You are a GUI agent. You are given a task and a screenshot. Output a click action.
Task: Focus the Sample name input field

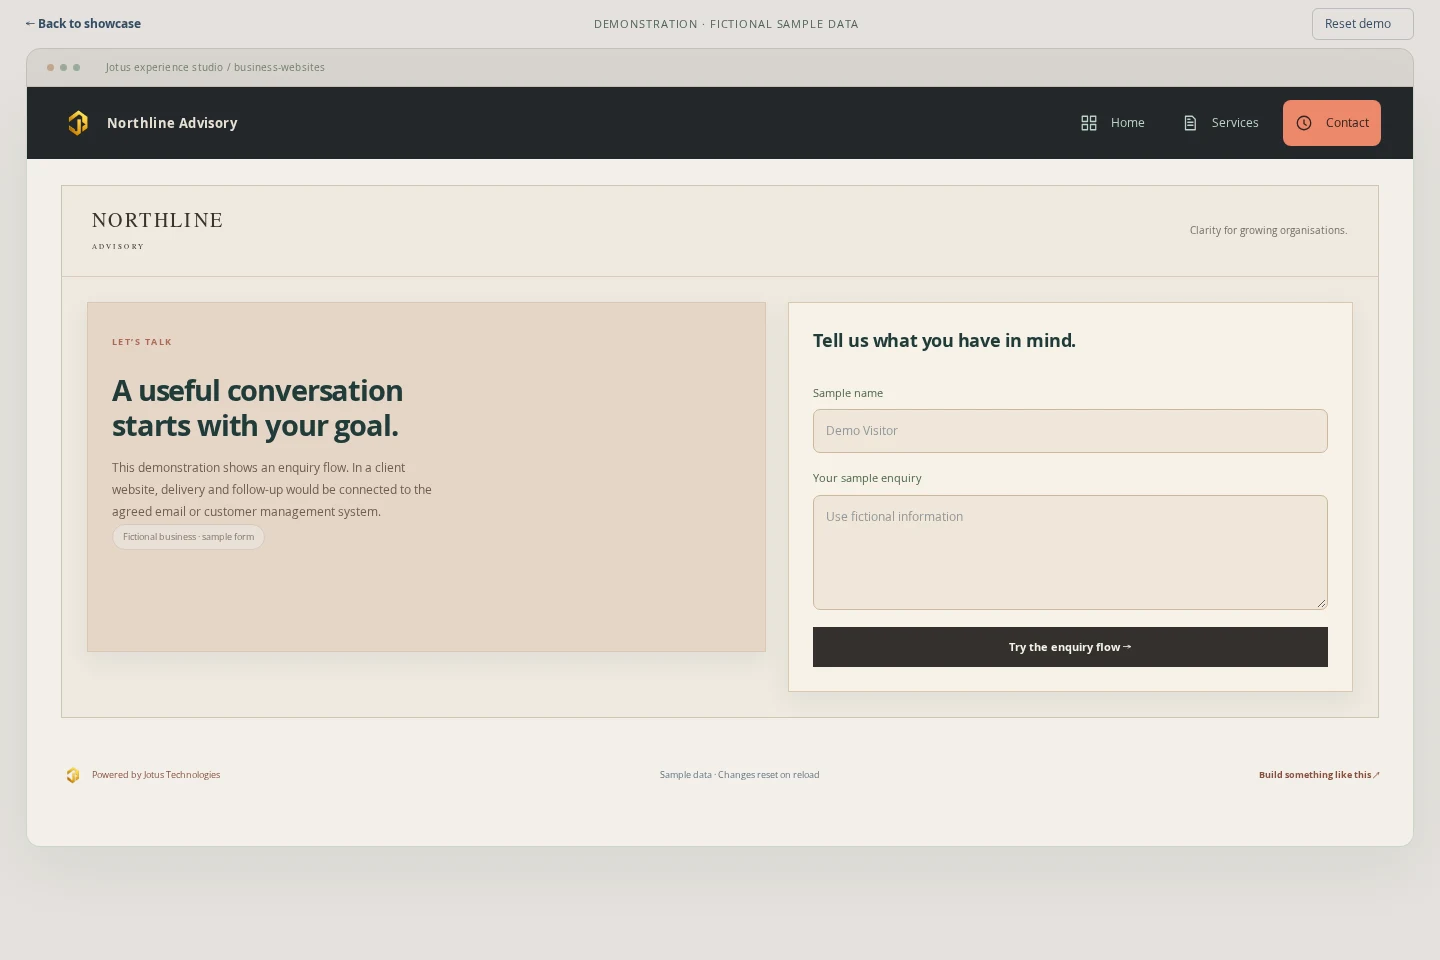1070,431
